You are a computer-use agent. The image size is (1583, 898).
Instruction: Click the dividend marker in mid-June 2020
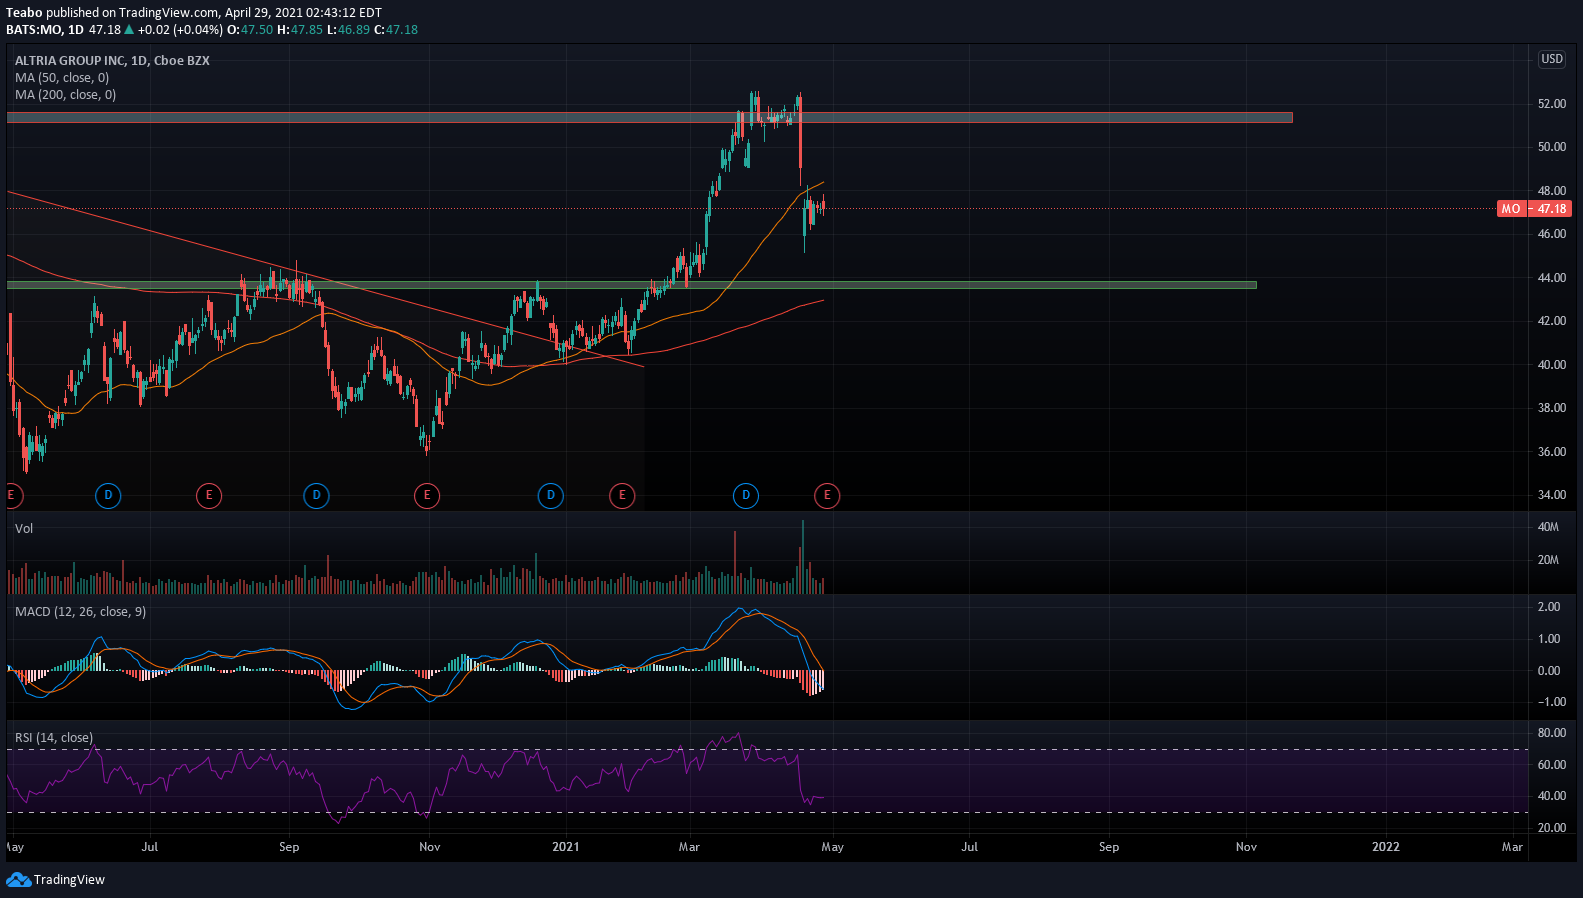pyautogui.click(x=108, y=495)
